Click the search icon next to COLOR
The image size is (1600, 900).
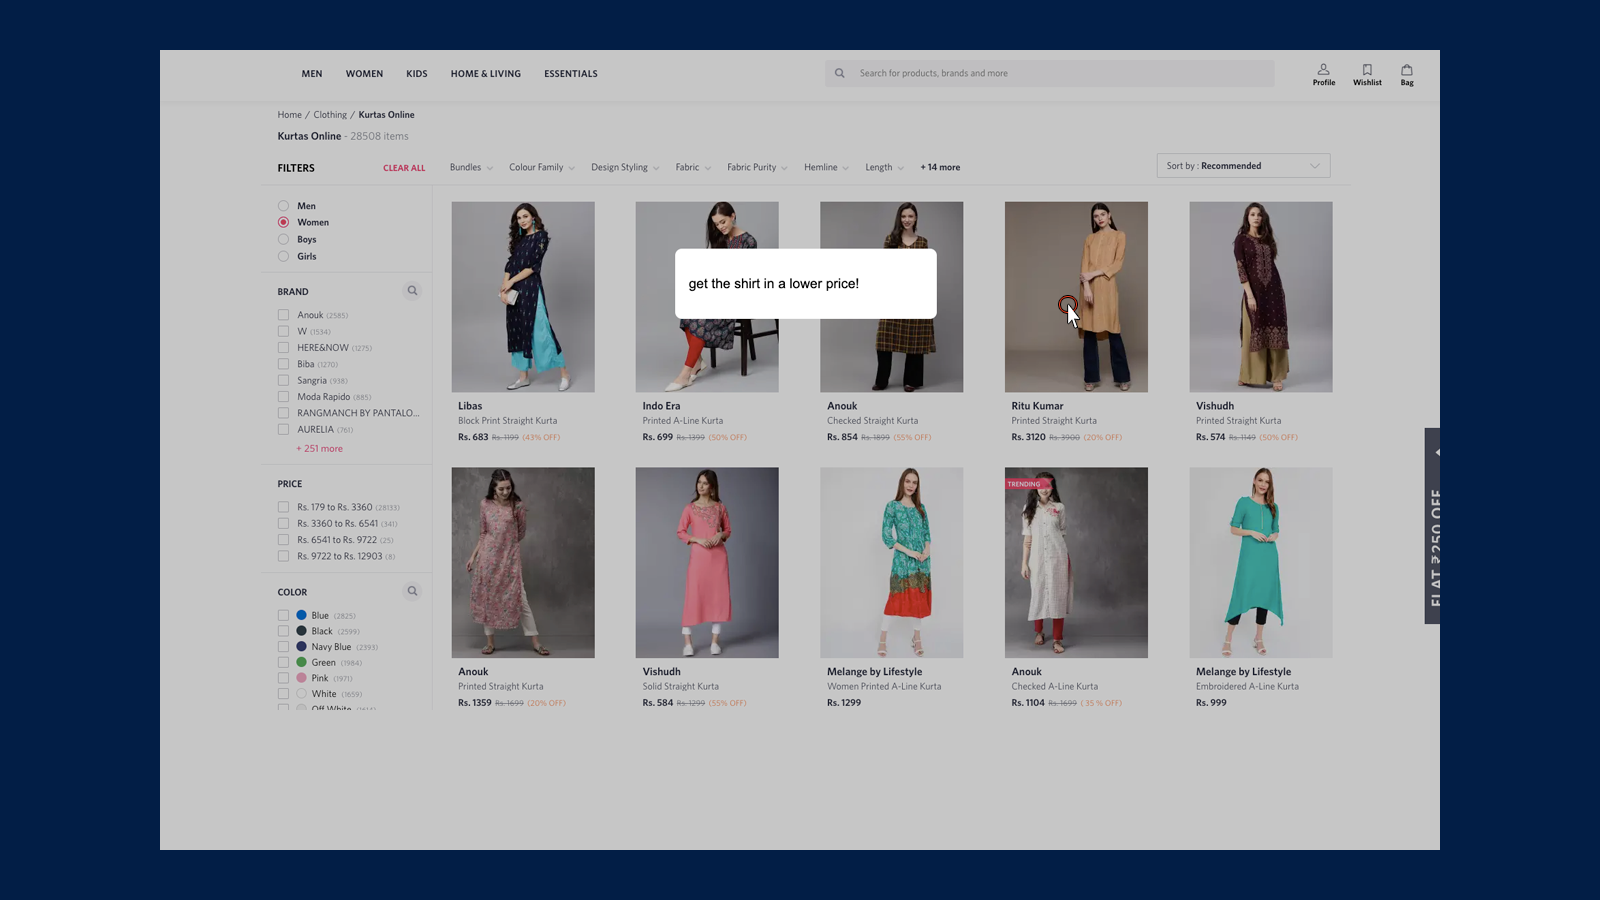click(412, 591)
